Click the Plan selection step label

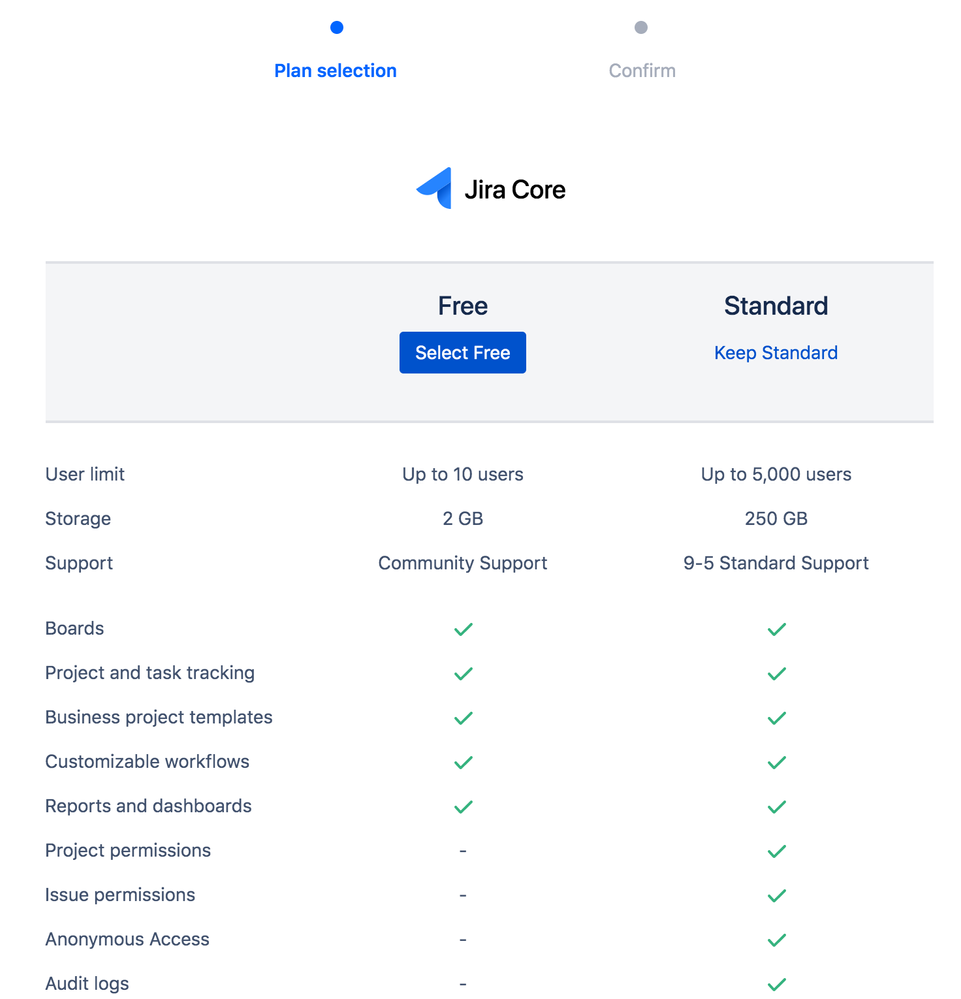(335, 71)
